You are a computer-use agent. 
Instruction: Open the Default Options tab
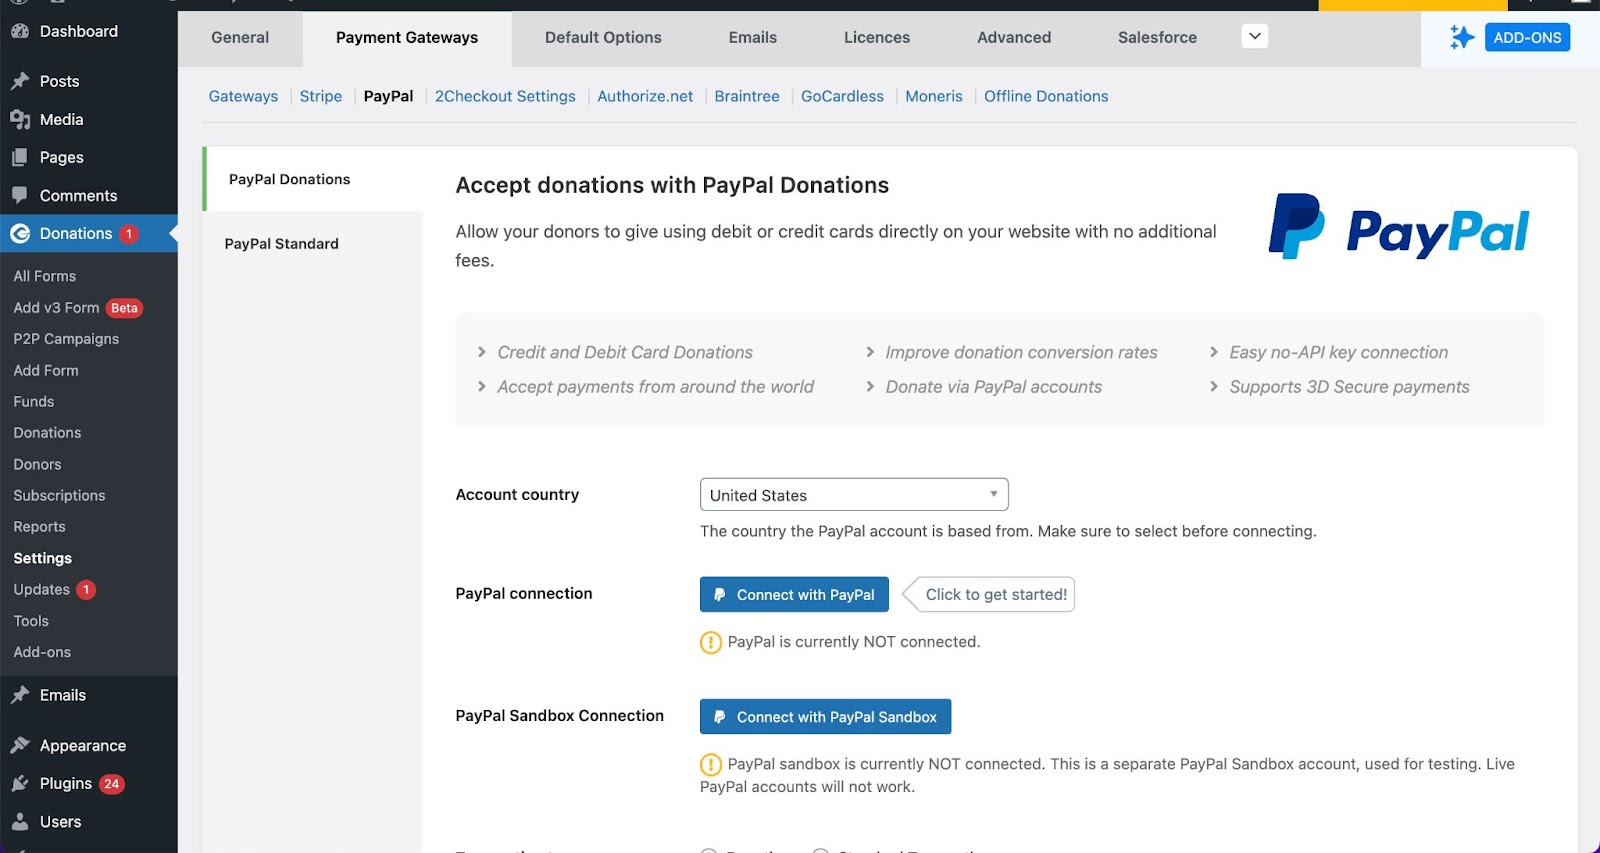click(x=603, y=38)
